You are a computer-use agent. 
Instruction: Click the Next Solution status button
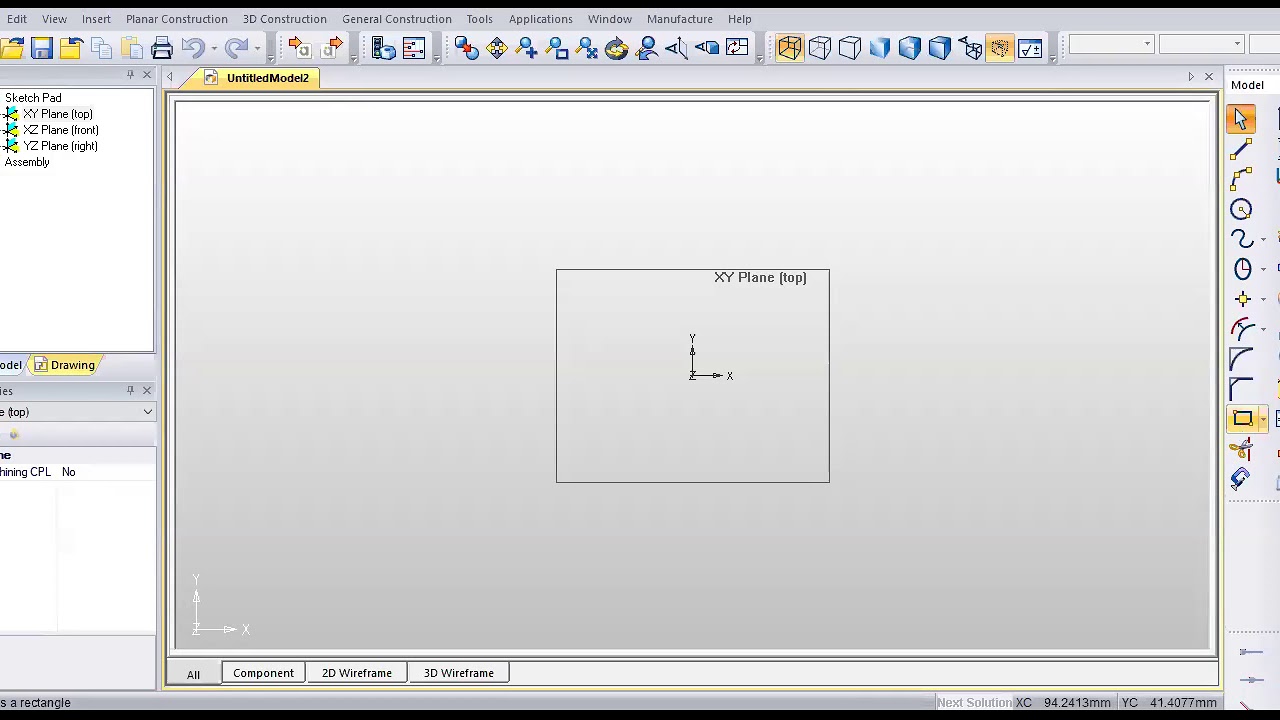[x=974, y=703]
